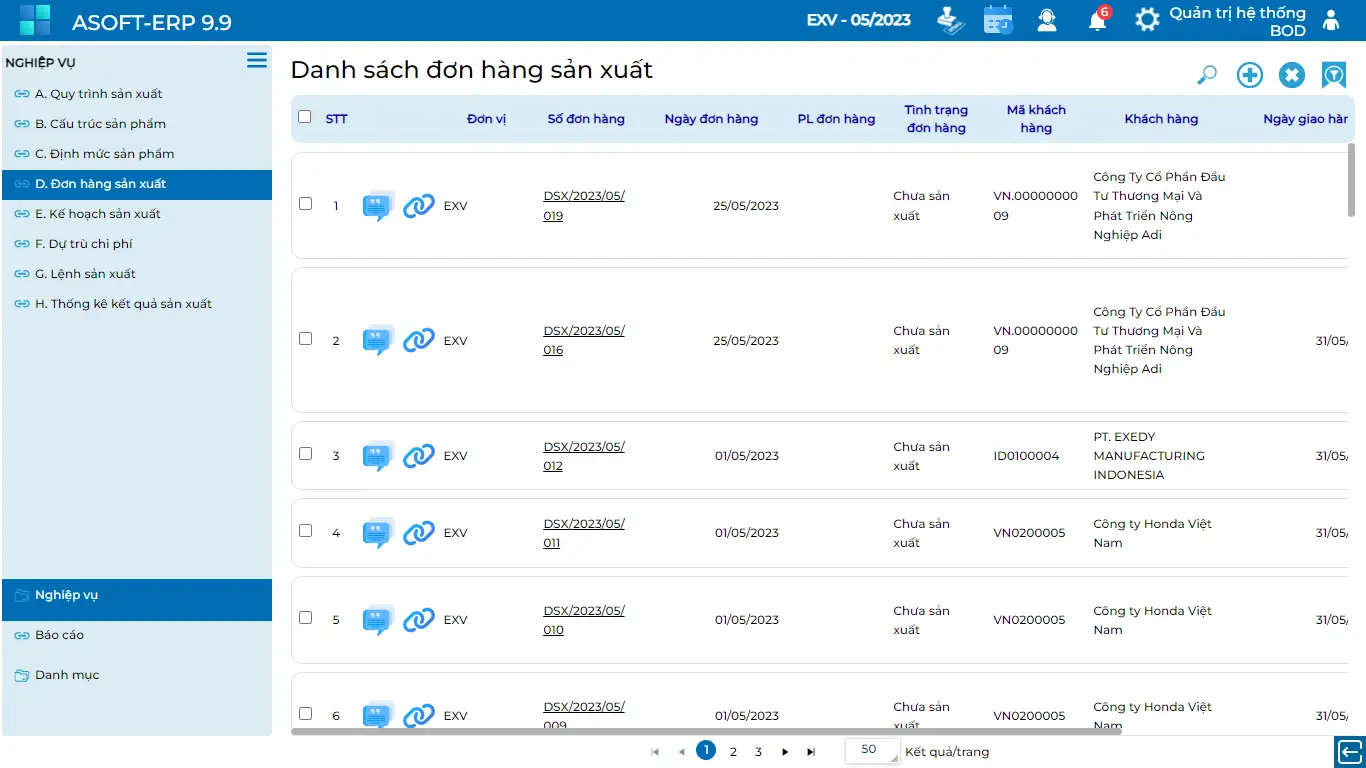The height and width of the screenshot is (768, 1366).
Task: Click the search magnifier icon
Action: [1207, 75]
